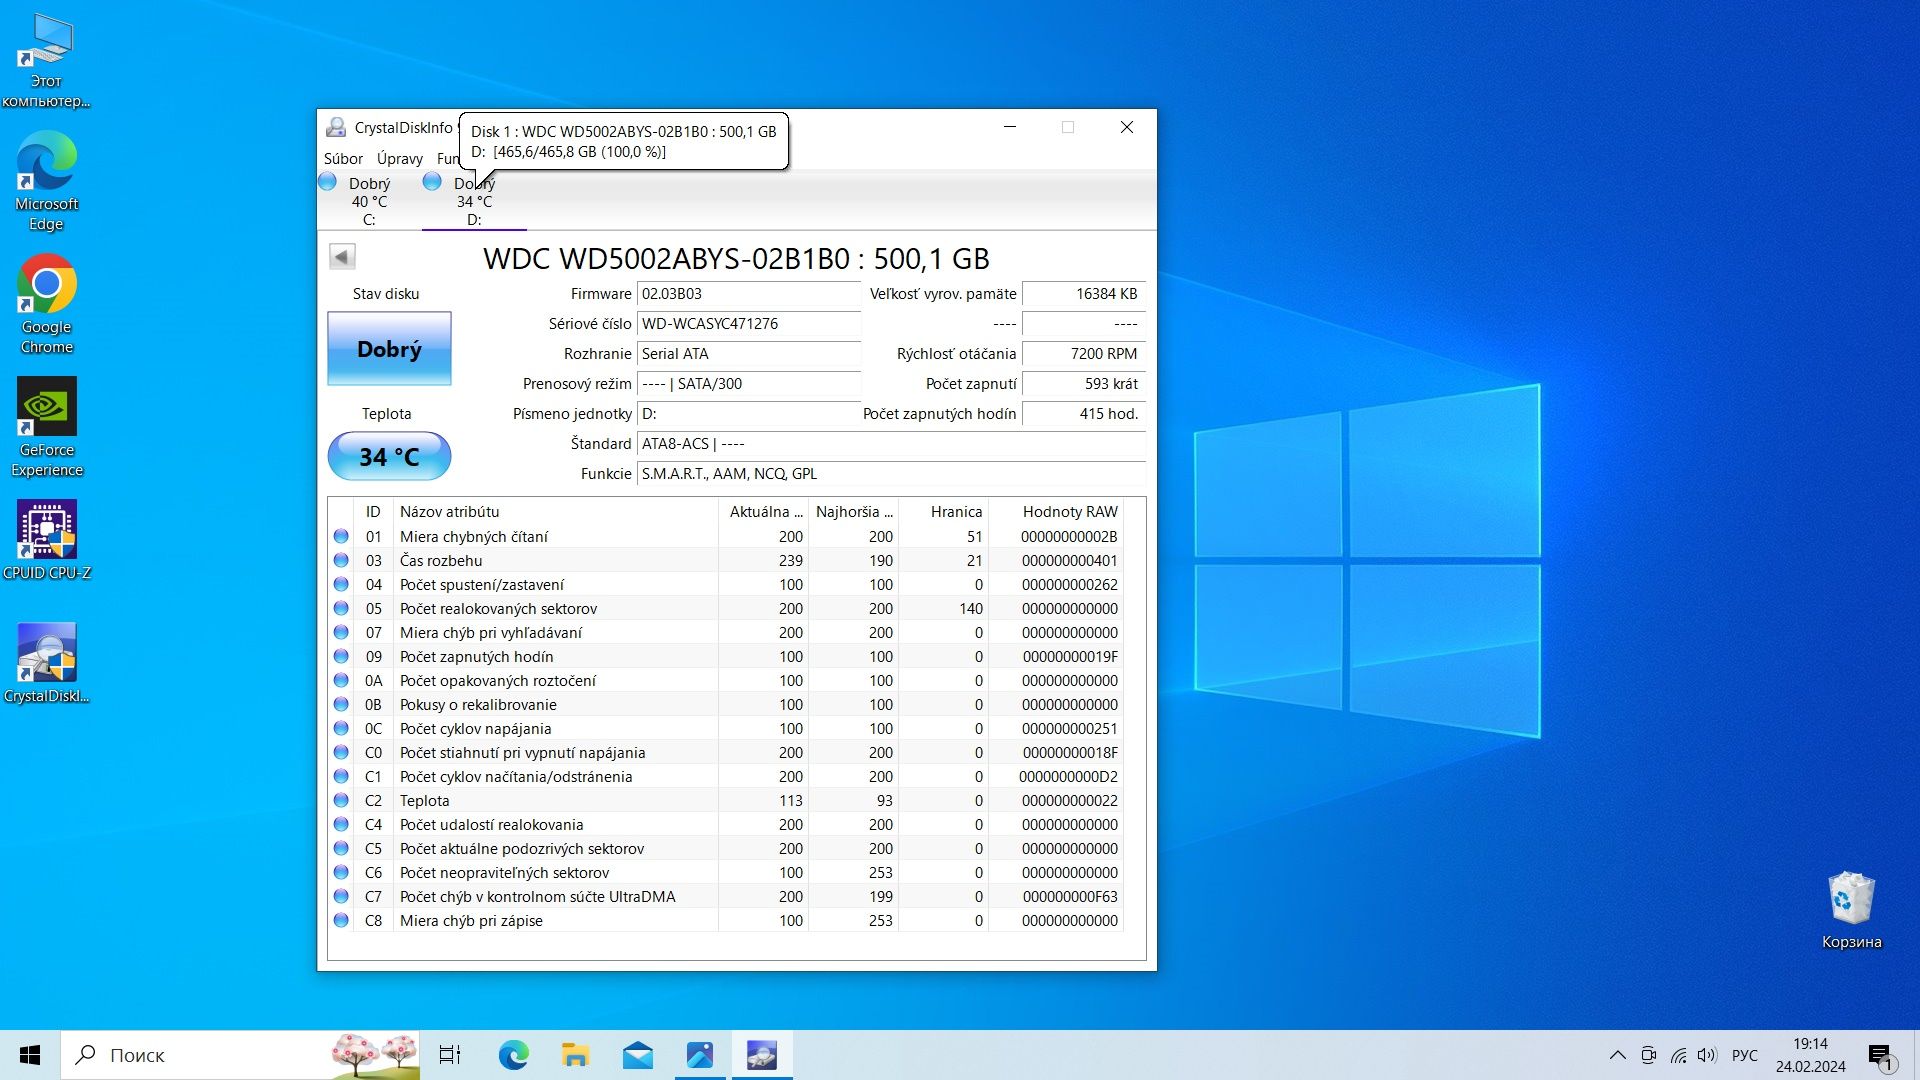1920x1080 pixels.
Task: Open Task View on the taskbar
Action: pos(450,1055)
